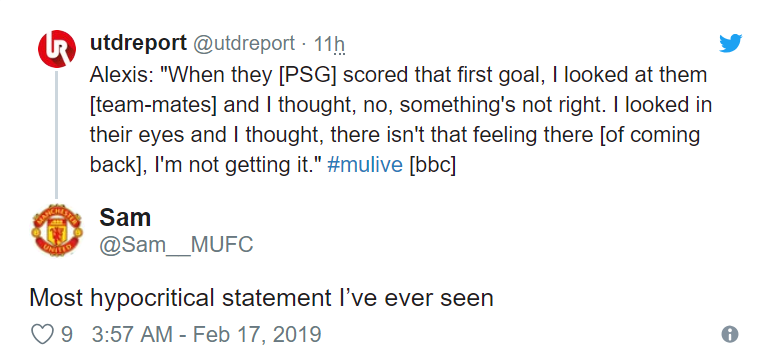Like the tweet with the heart icon
Screen dimensions: 770x360
coord(42,334)
